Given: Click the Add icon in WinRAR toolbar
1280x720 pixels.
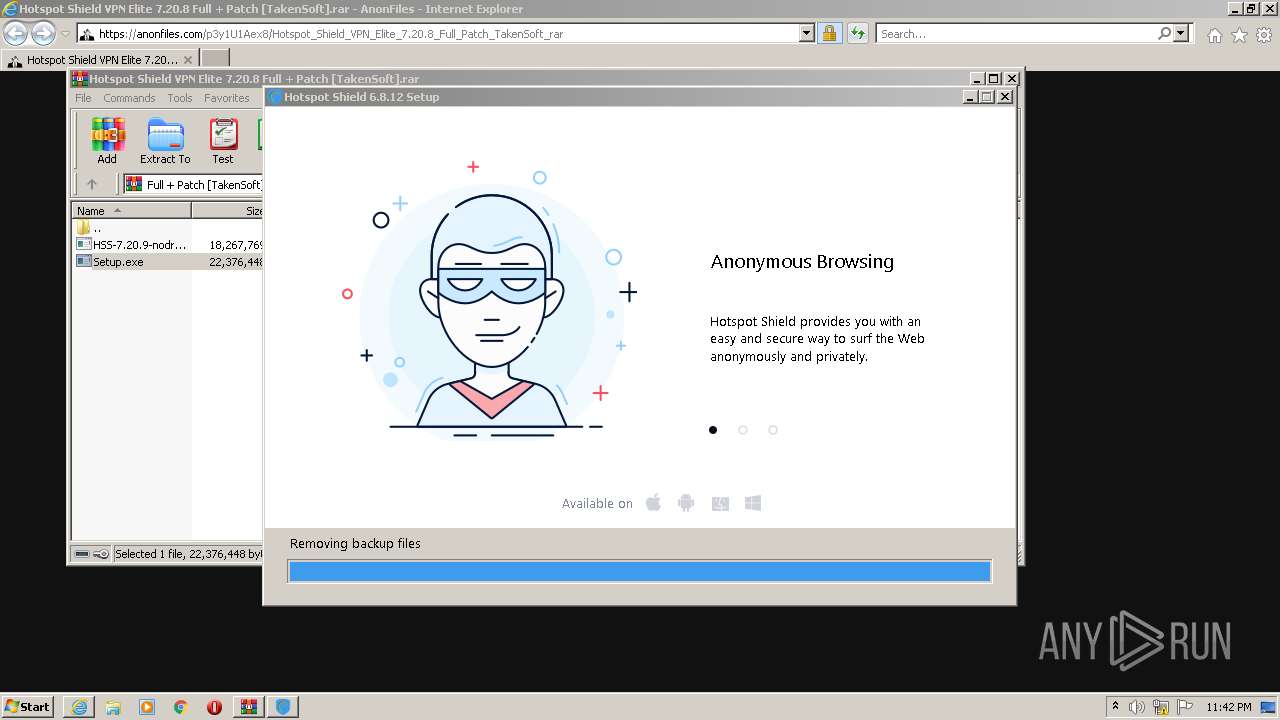Looking at the screenshot, I should [x=107, y=140].
